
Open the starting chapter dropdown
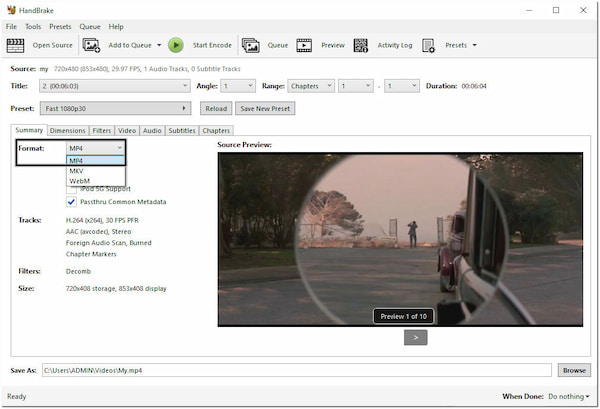(x=356, y=86)
